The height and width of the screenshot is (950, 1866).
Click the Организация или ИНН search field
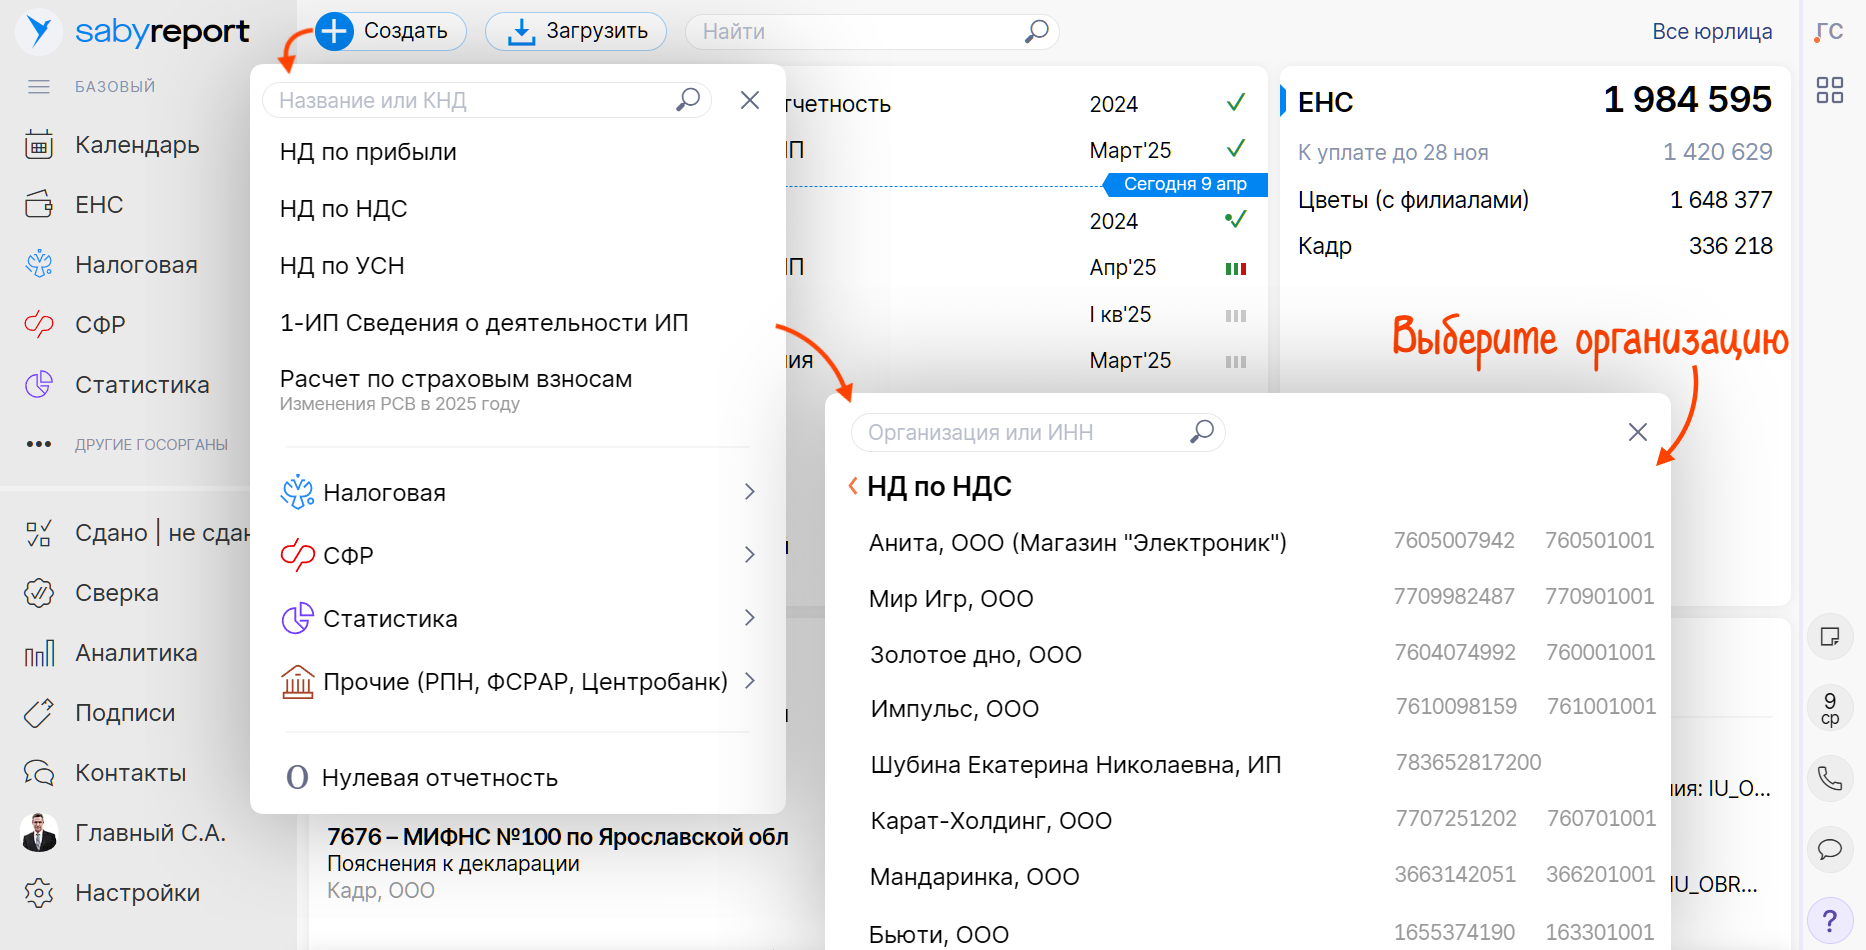(x=1020, y=432)
